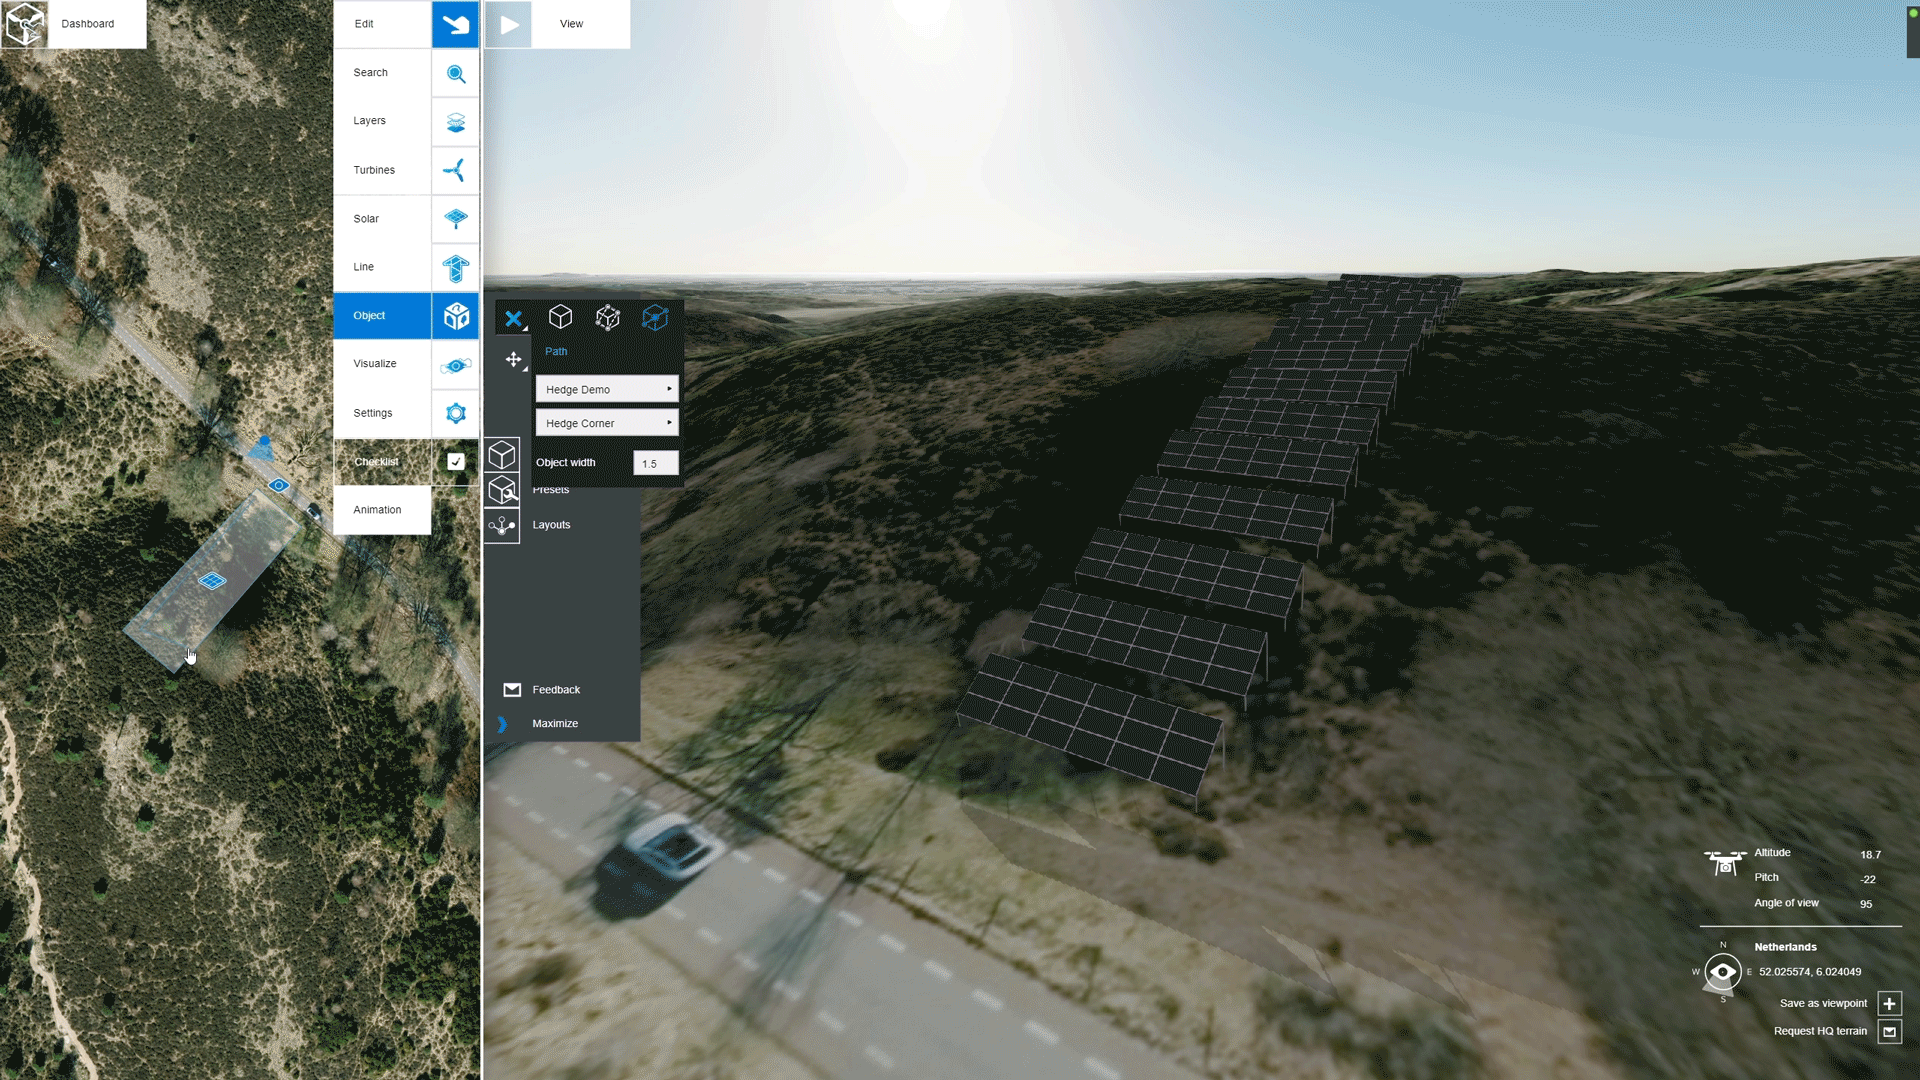Screen dimensions: 1920x1080
Task: Click the blue X cancel tool icon
Action: coord(513,319)
